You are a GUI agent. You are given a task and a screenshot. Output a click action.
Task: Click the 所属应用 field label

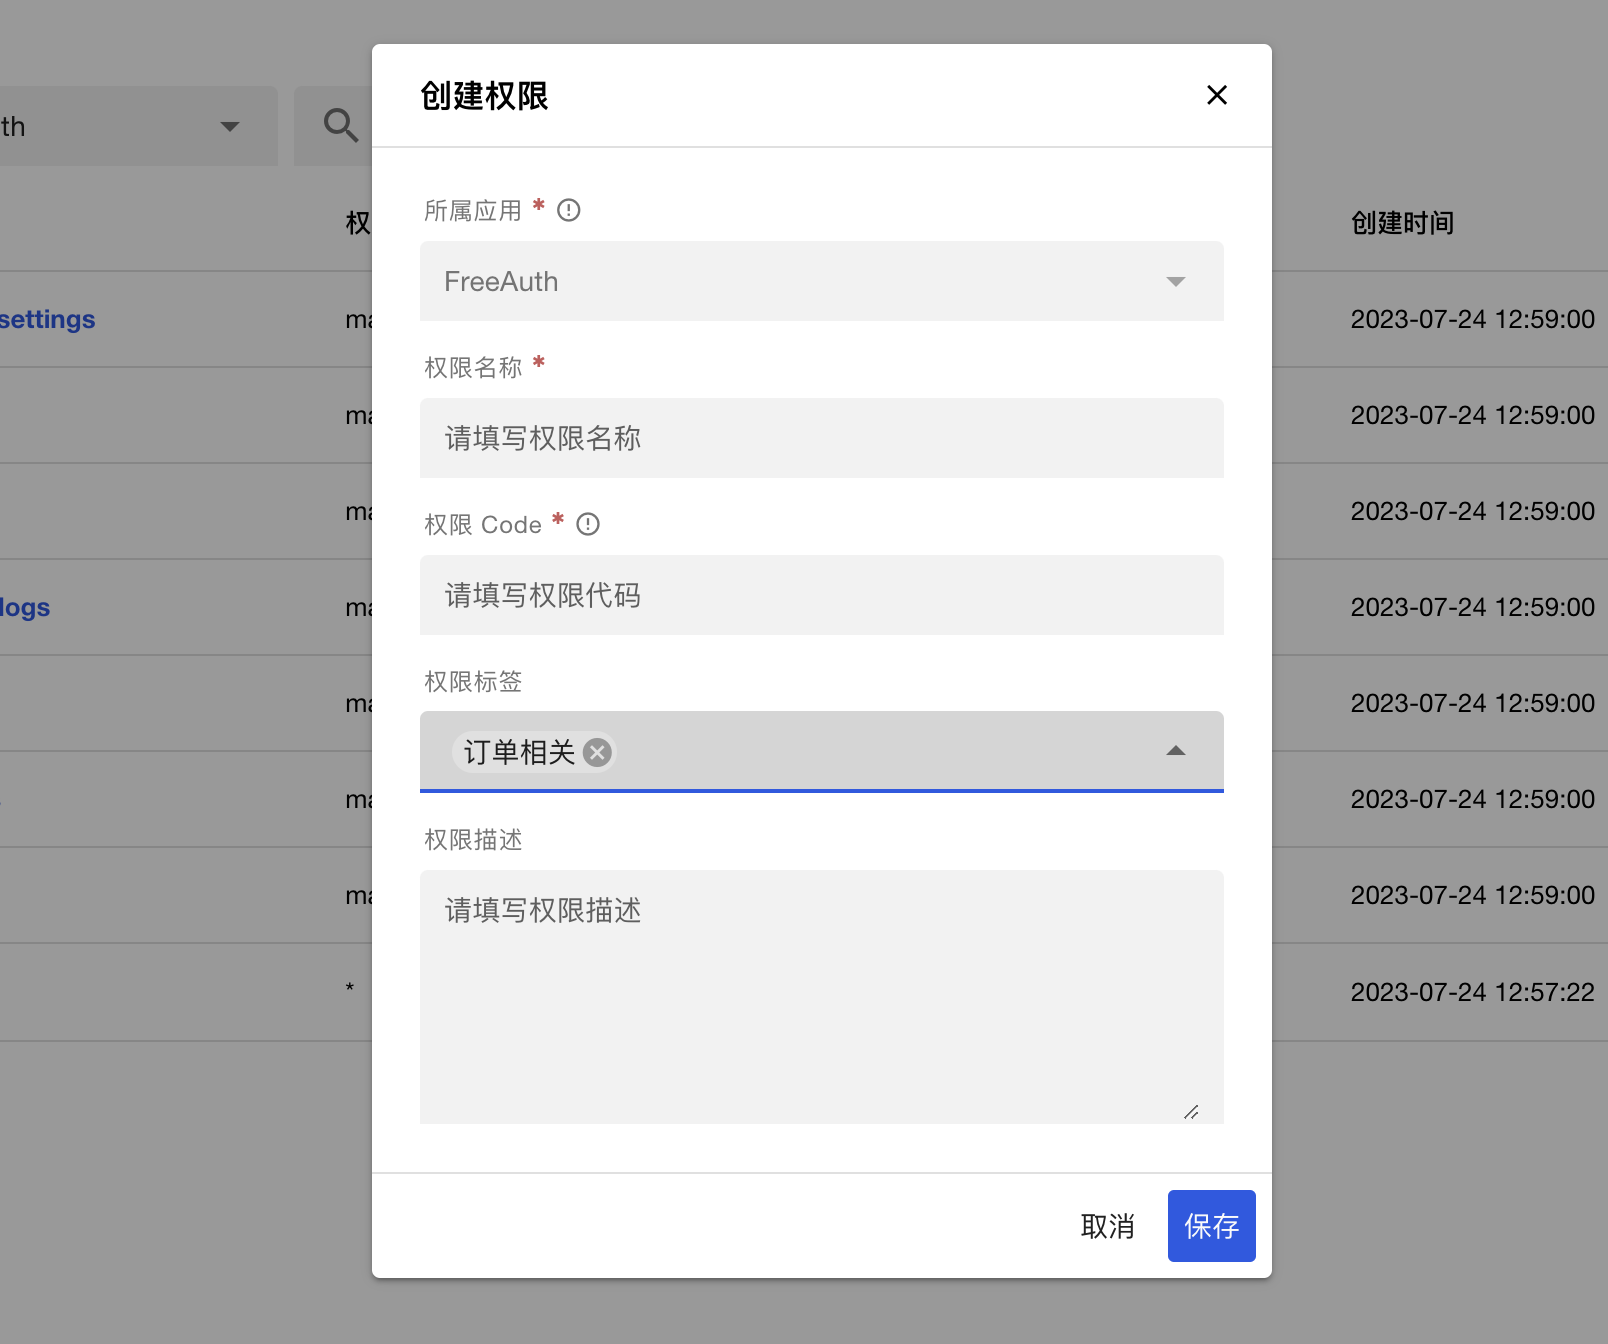[473, 211]
